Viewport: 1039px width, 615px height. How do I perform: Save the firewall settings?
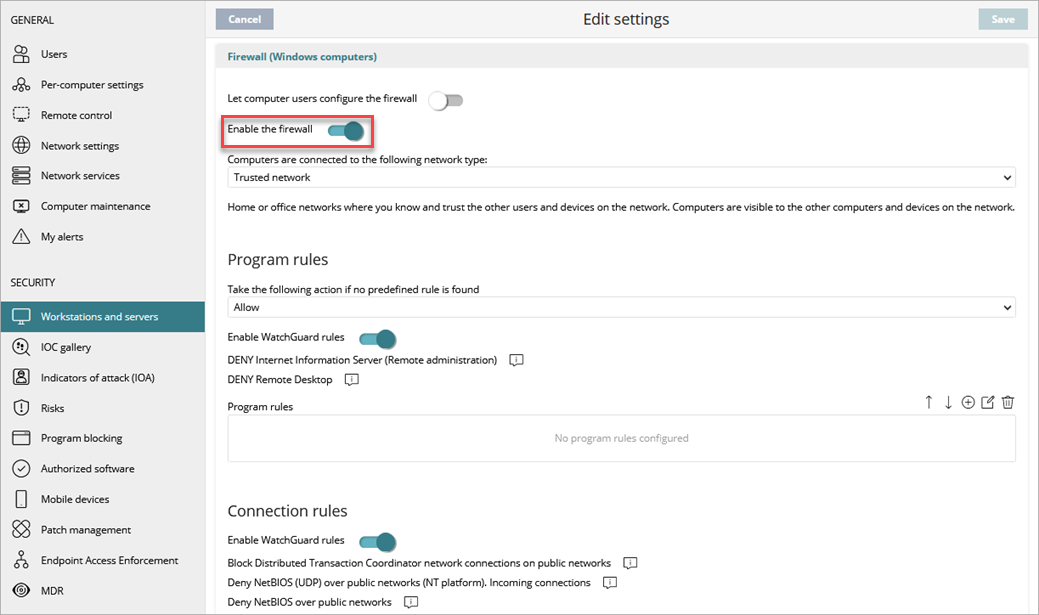coord(1002,18)
